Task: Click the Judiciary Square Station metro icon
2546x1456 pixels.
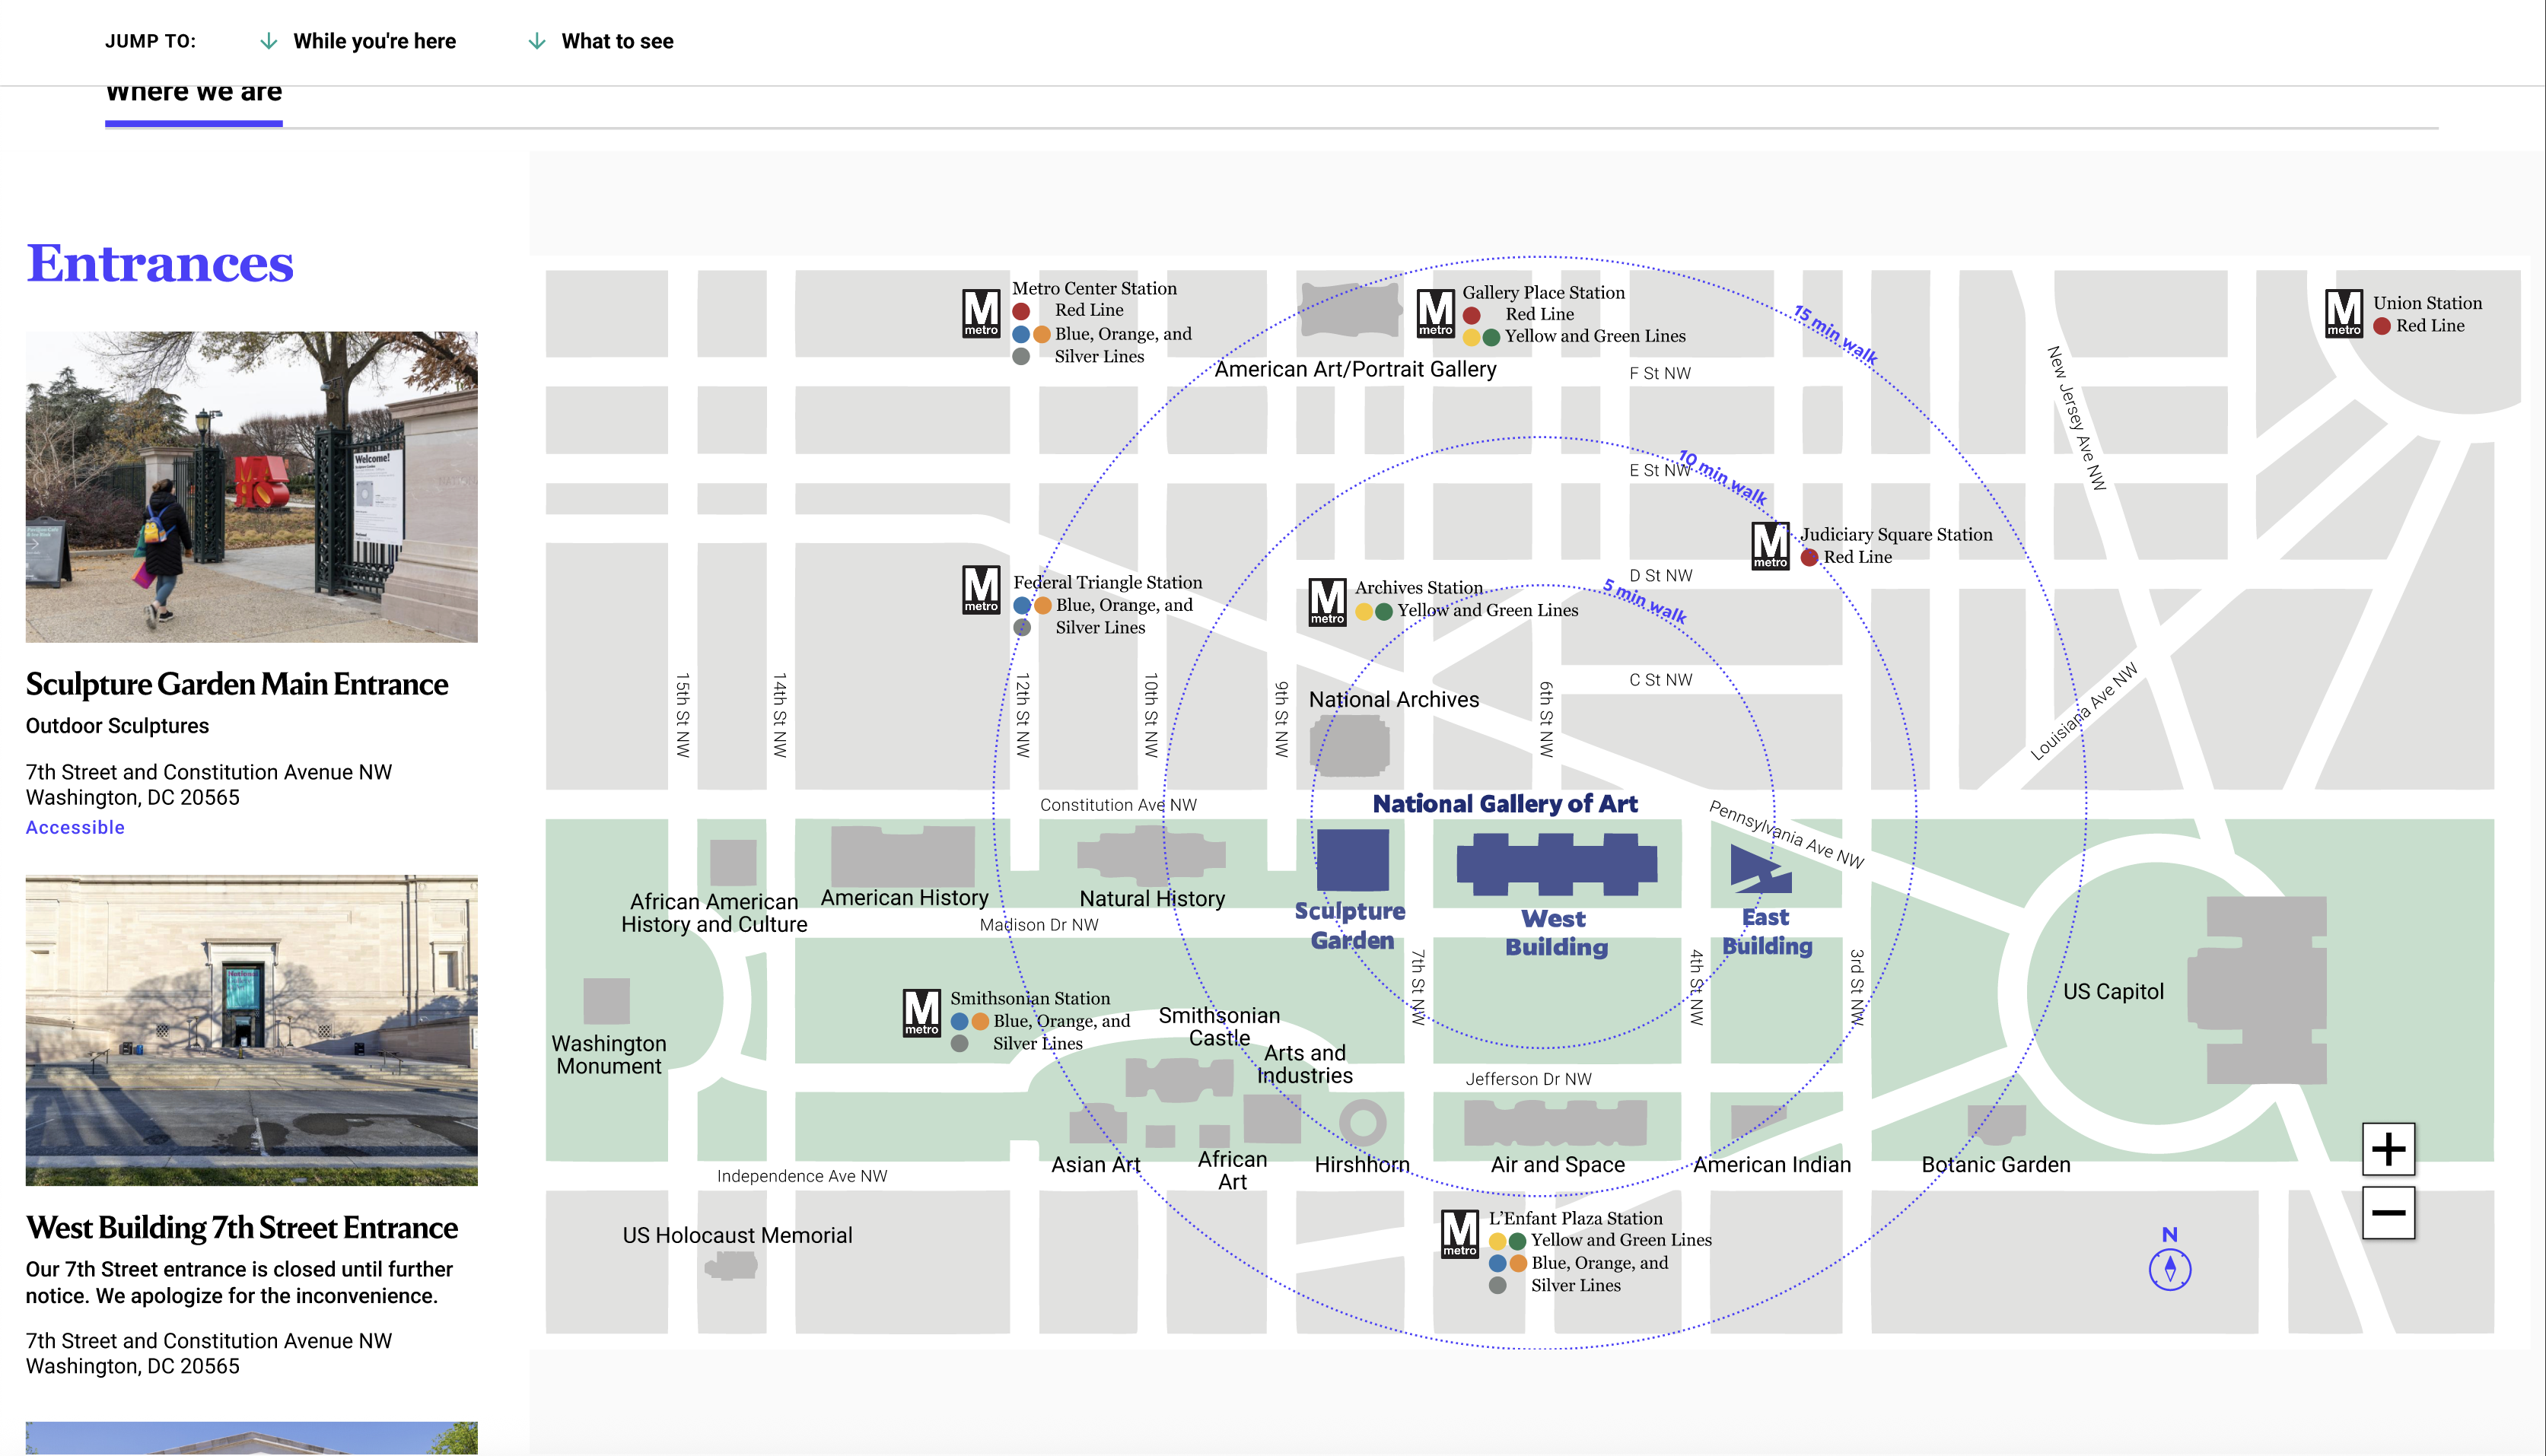Action: (x=1770, y=546)
